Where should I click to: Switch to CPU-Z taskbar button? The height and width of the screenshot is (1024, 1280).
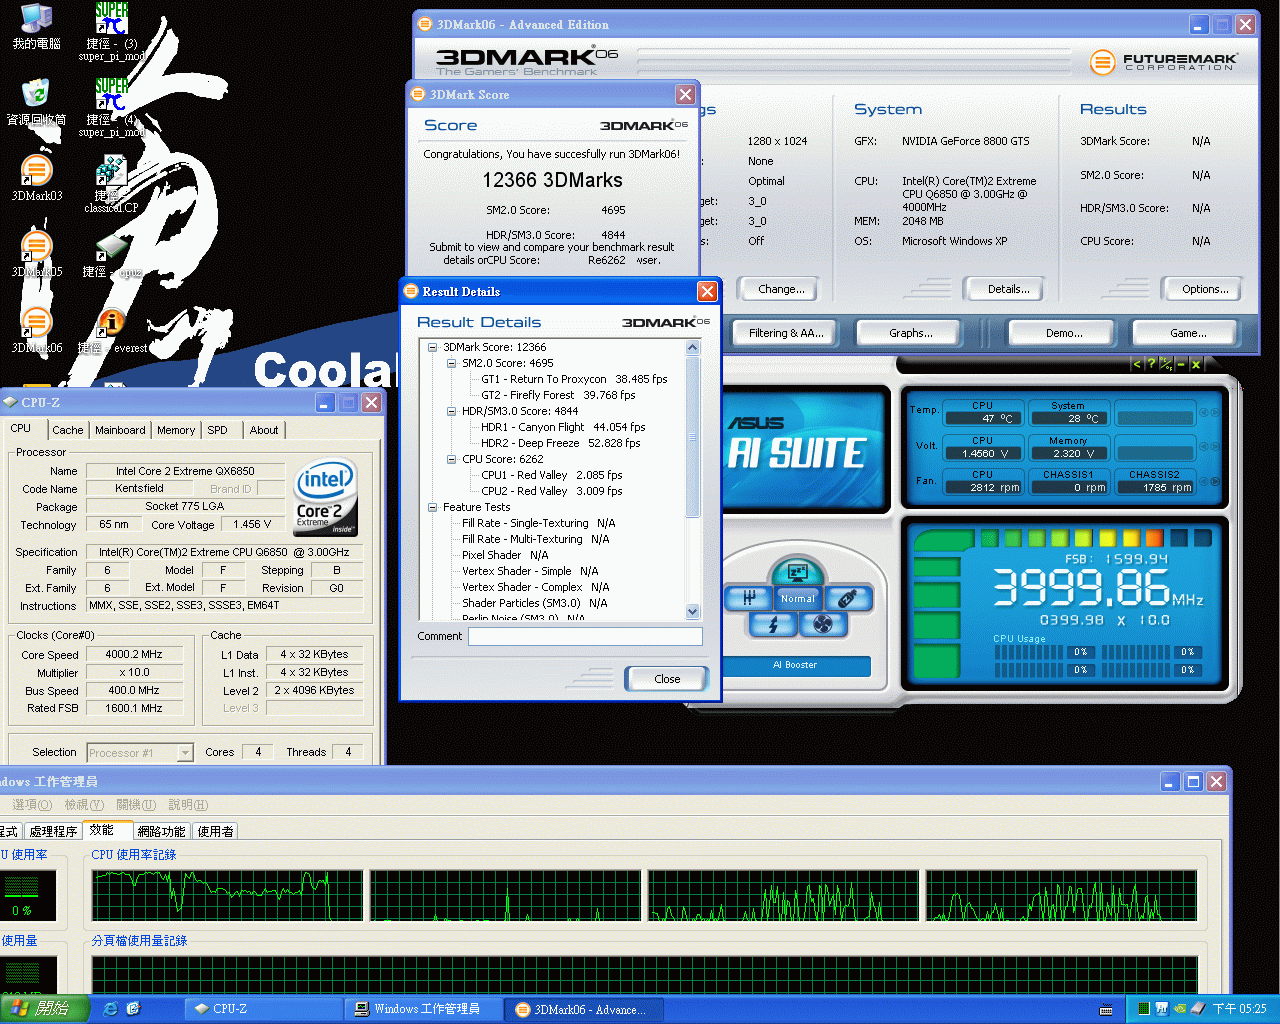tap(263, 1009)
